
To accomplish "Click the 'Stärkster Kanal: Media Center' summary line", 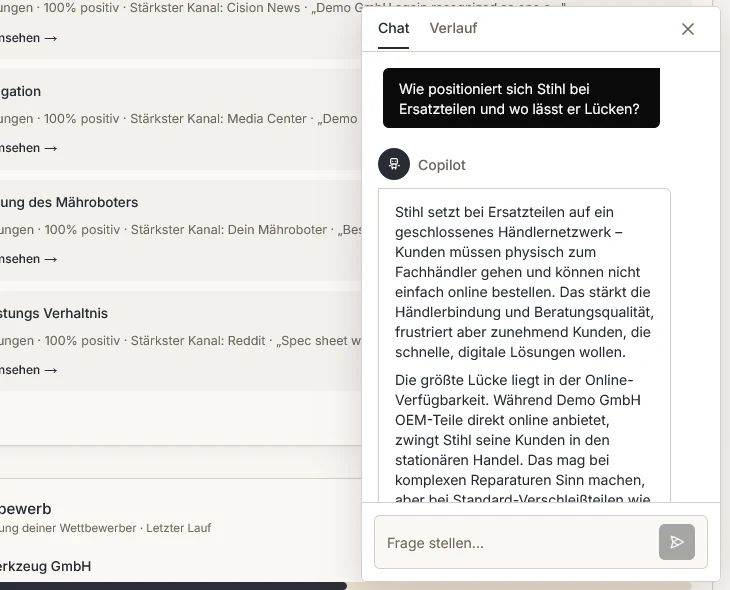I will (x=181, y=119).
